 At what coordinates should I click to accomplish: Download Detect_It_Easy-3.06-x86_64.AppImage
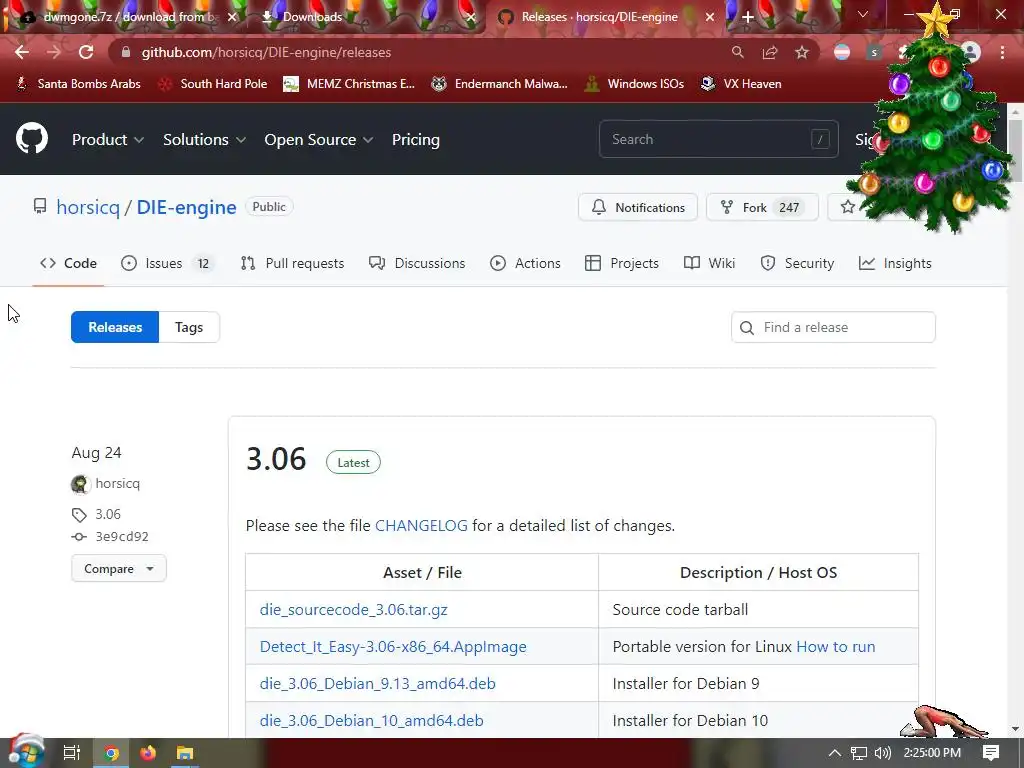coord(393,647)
